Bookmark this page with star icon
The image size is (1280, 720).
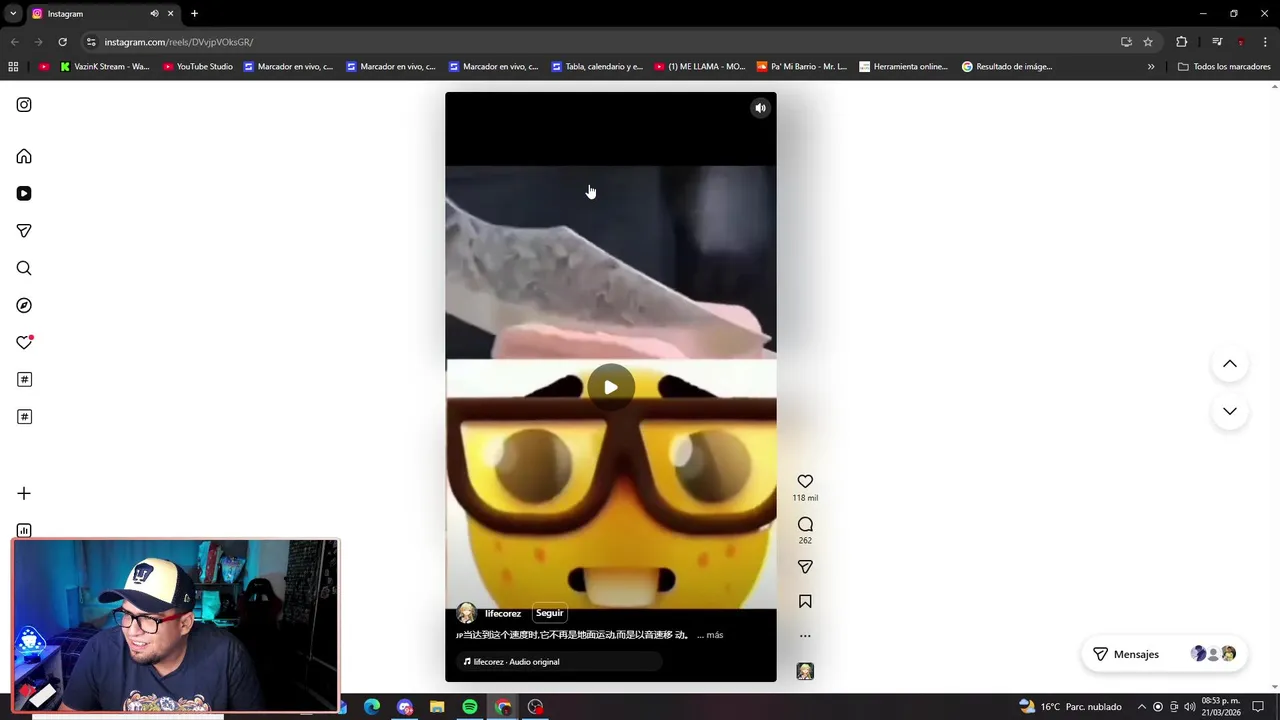coord(1148,42)
